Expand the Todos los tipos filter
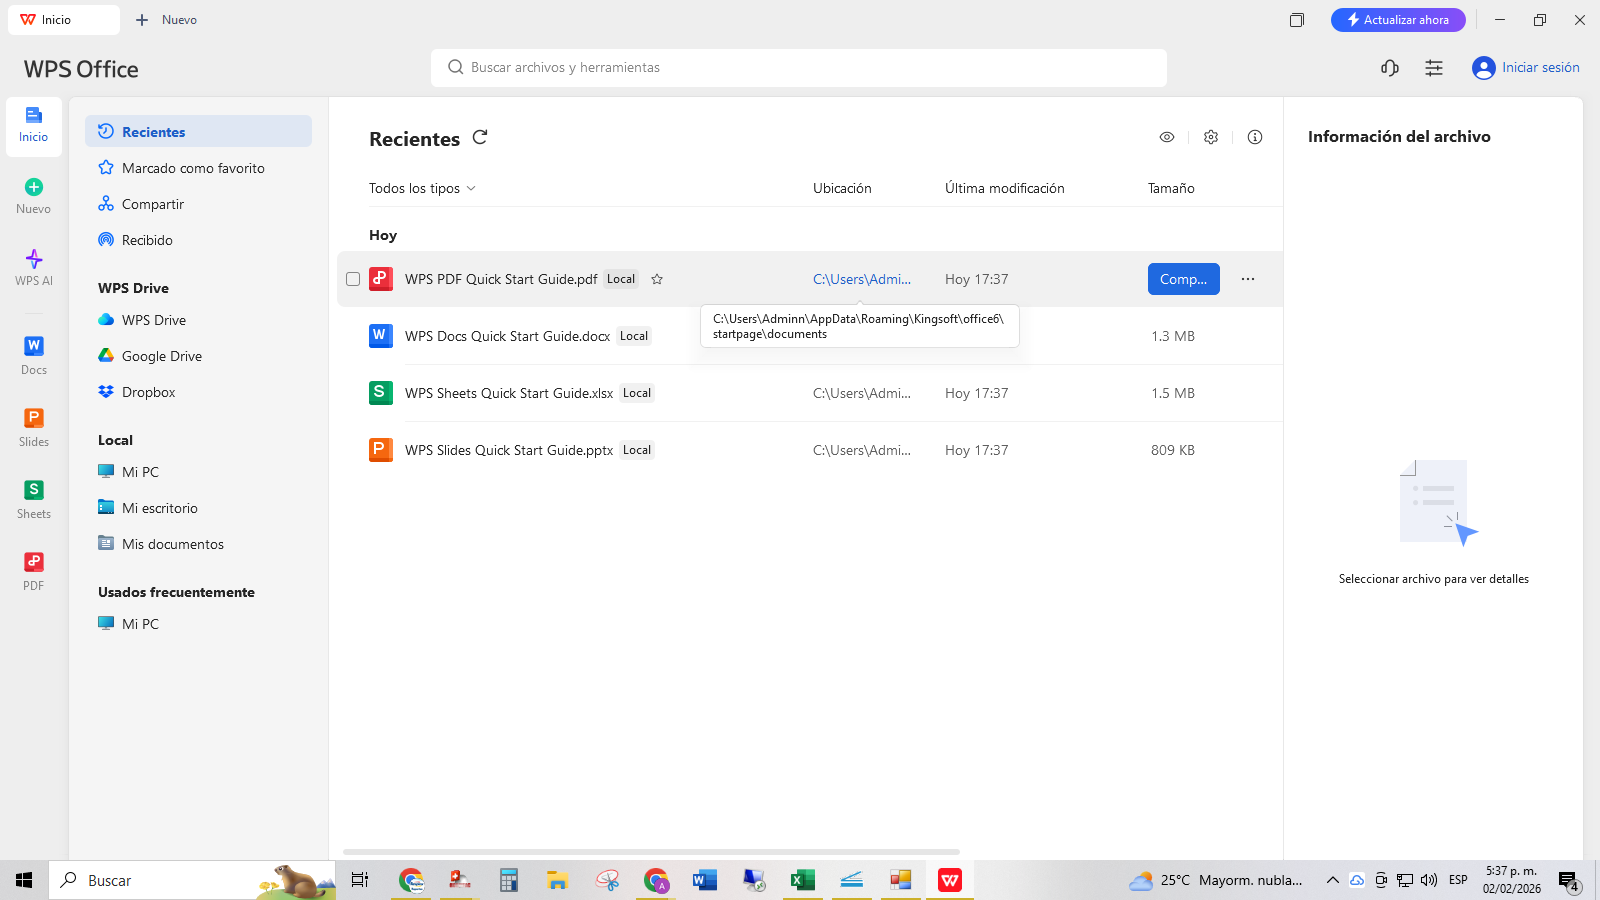Screen dimensions: 1600x900 click(422, 188)
